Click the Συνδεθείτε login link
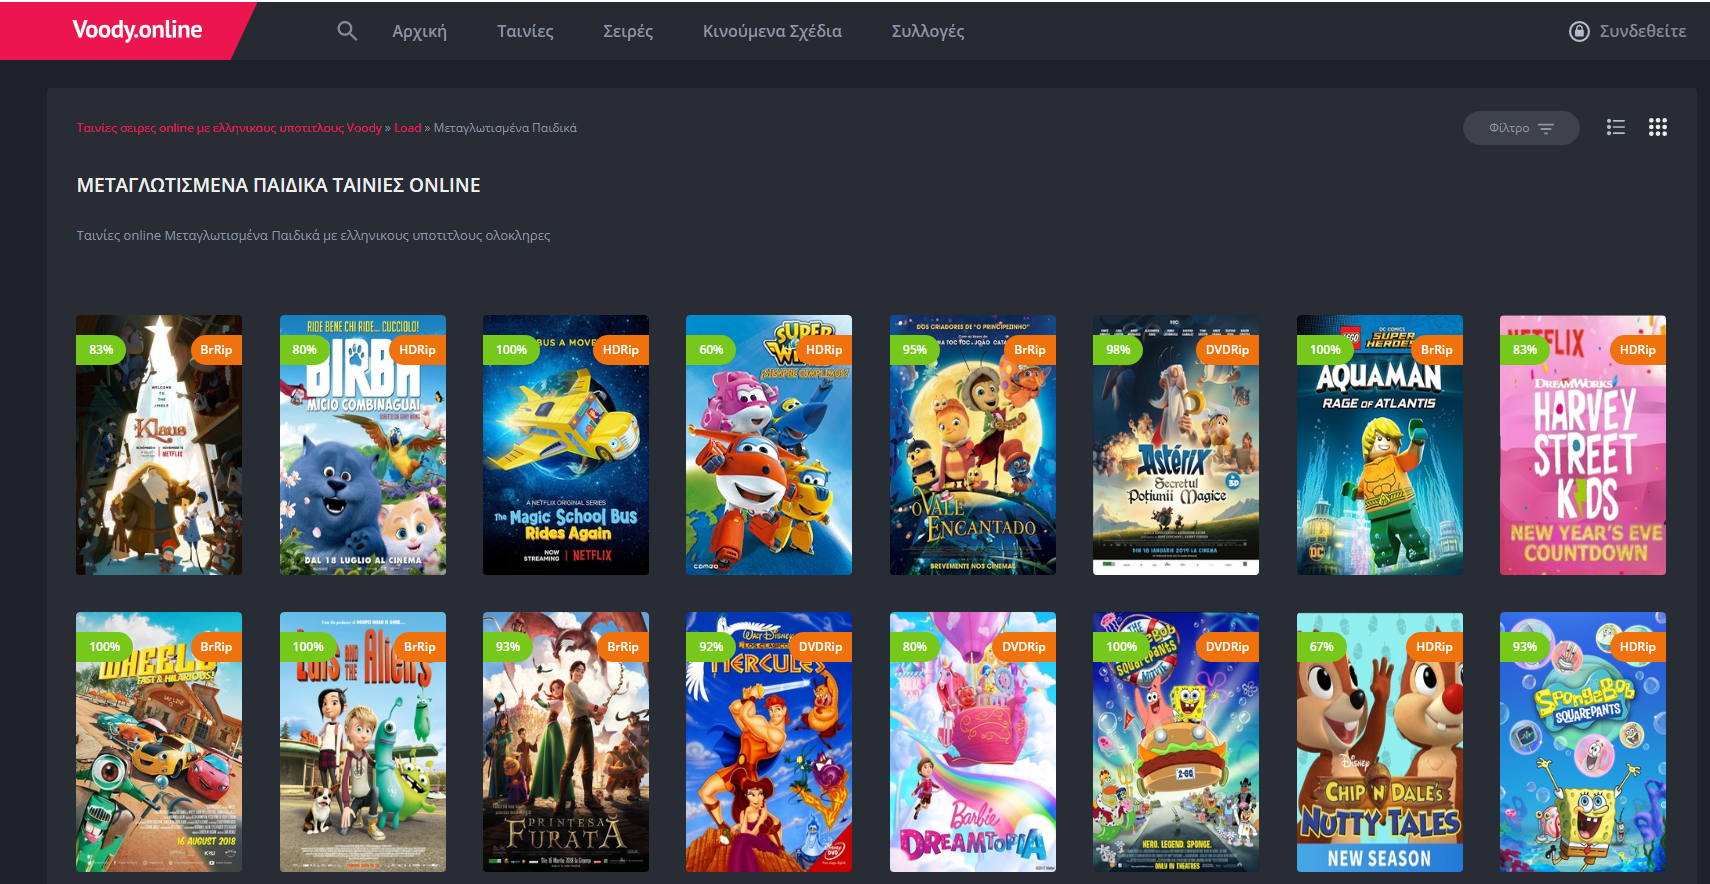 tap(1643, 31)
